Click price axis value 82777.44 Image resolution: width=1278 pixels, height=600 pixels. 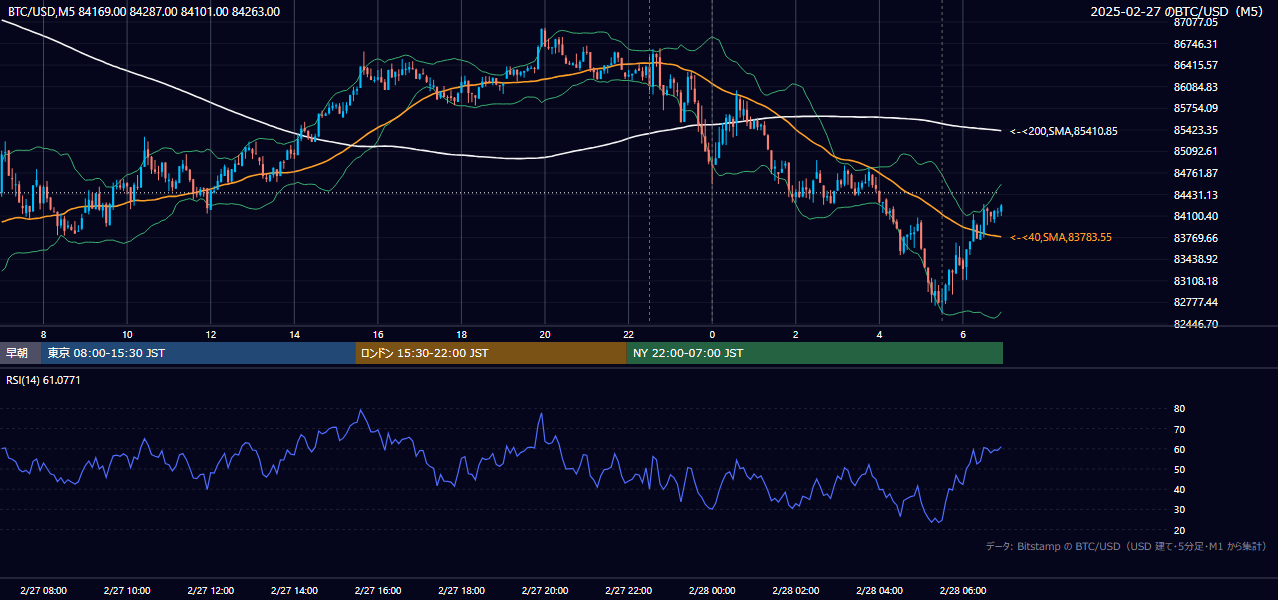point(1195,302)
